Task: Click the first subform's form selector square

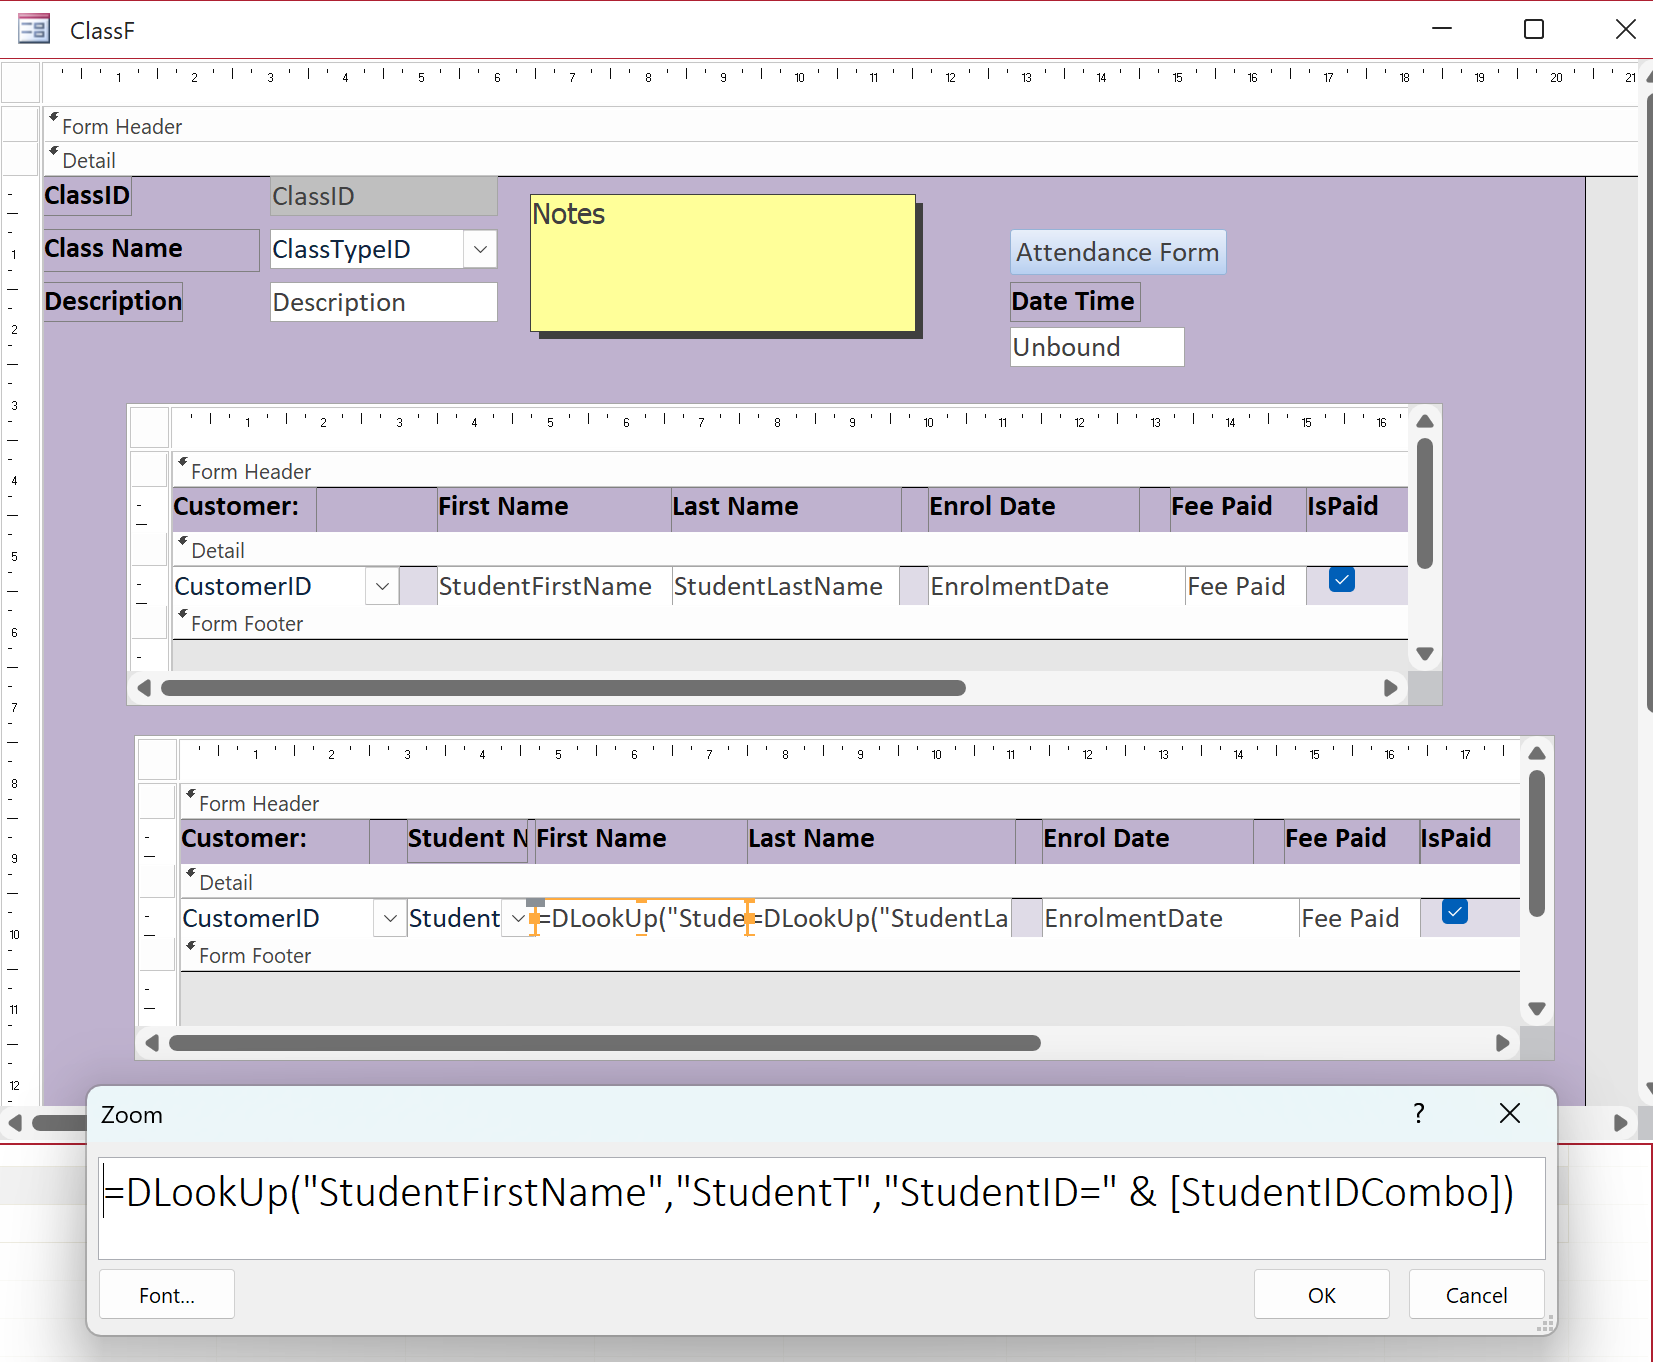Action: pyautogui.click(x=150, y=427)
